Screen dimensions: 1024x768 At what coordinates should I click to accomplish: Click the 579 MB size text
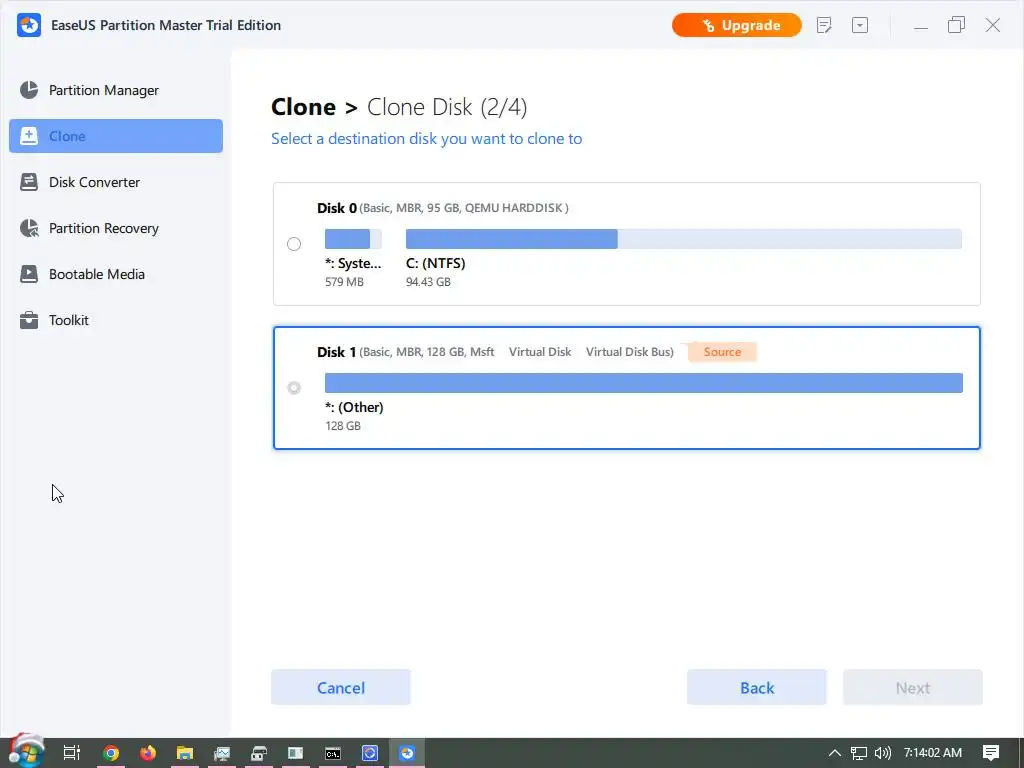coord(345,282)
